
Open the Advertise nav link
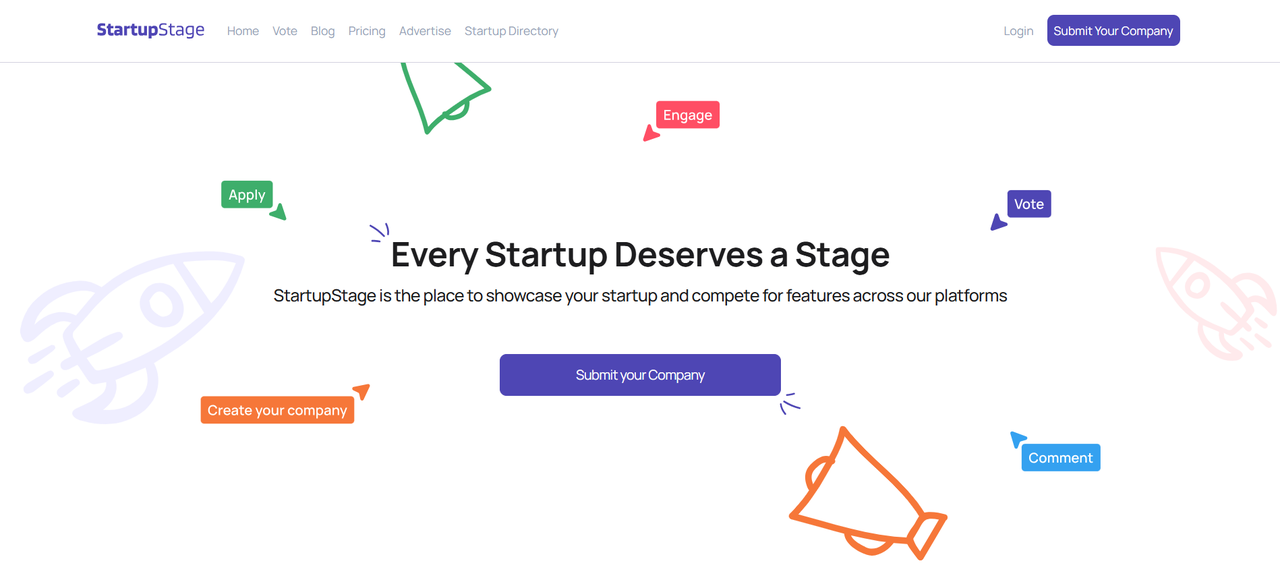tap(425, 31)
